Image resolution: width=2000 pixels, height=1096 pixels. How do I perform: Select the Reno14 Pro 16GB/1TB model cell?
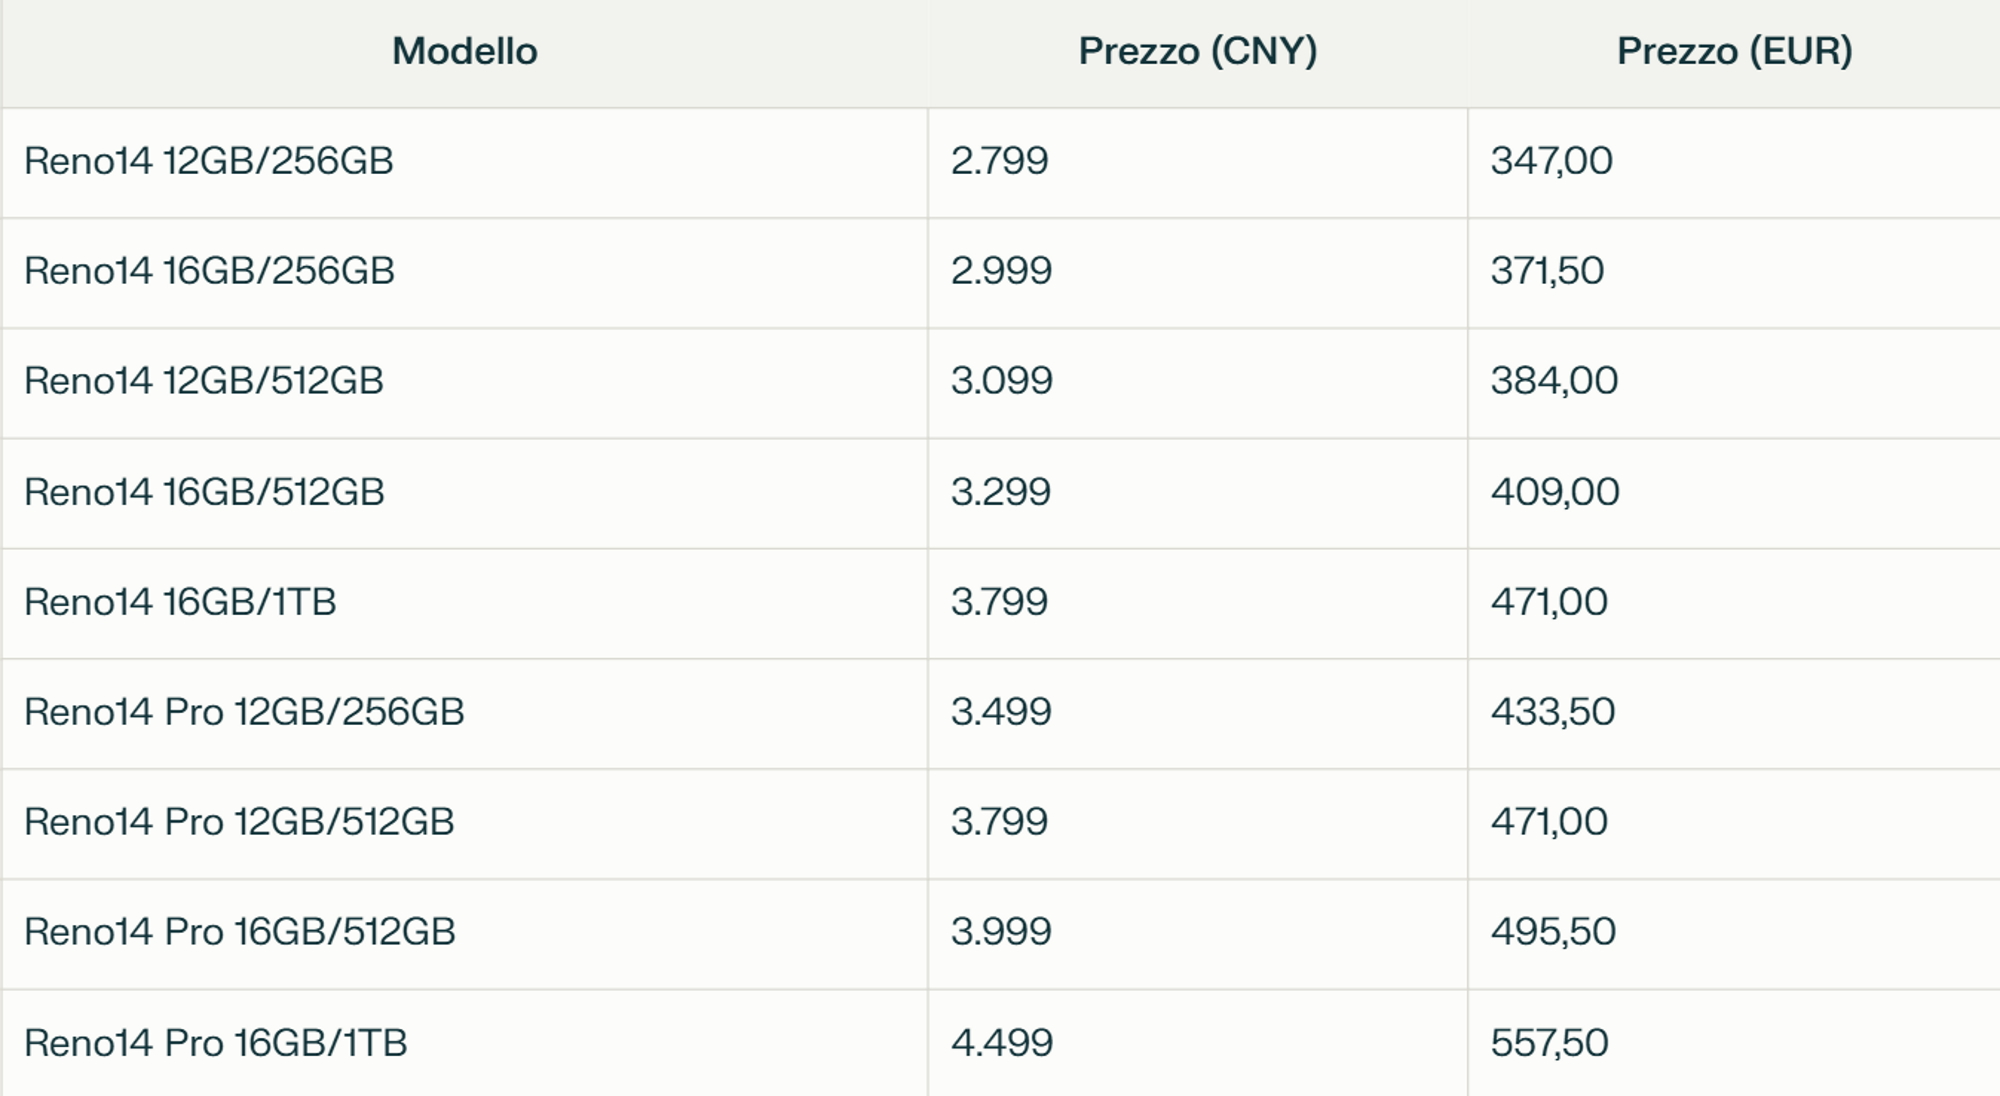click(465, 1044)
